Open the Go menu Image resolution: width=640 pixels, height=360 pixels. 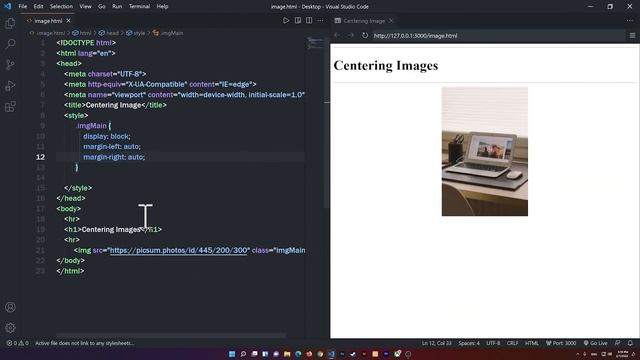(102, 7)
